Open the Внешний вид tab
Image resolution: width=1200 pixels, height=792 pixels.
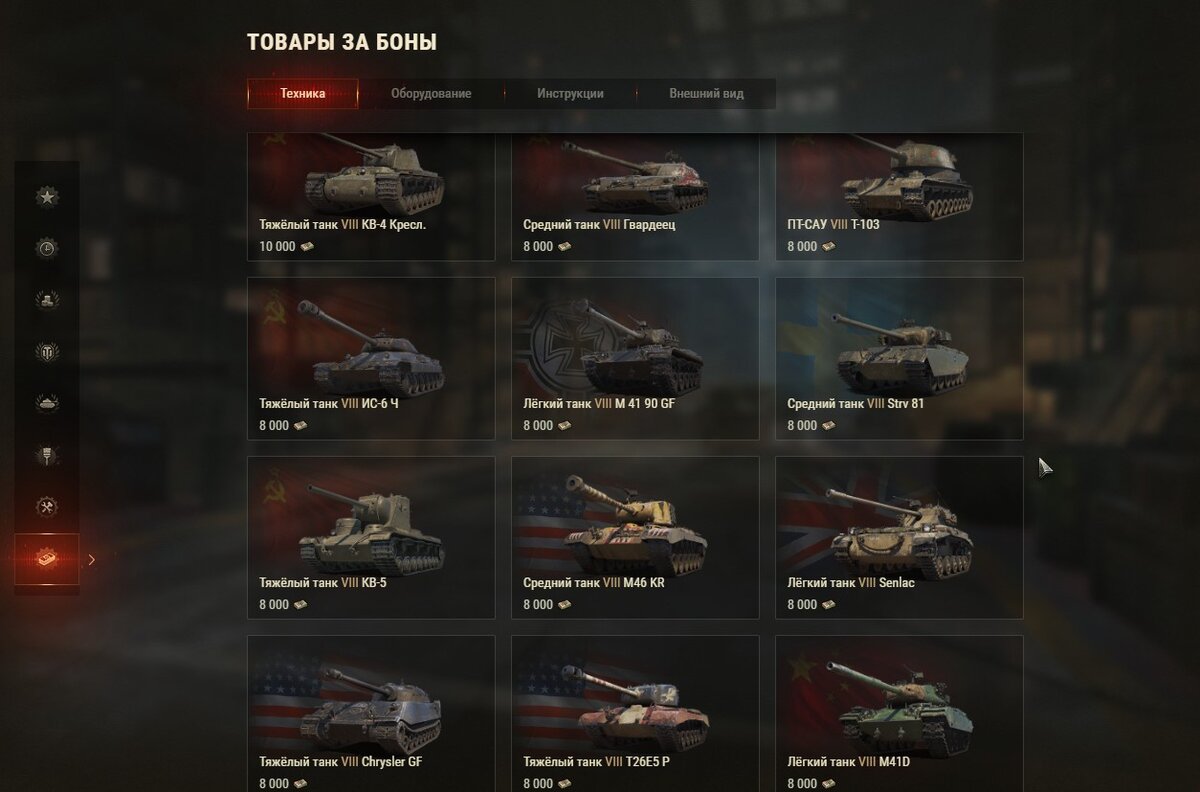(x=706, y=94)
